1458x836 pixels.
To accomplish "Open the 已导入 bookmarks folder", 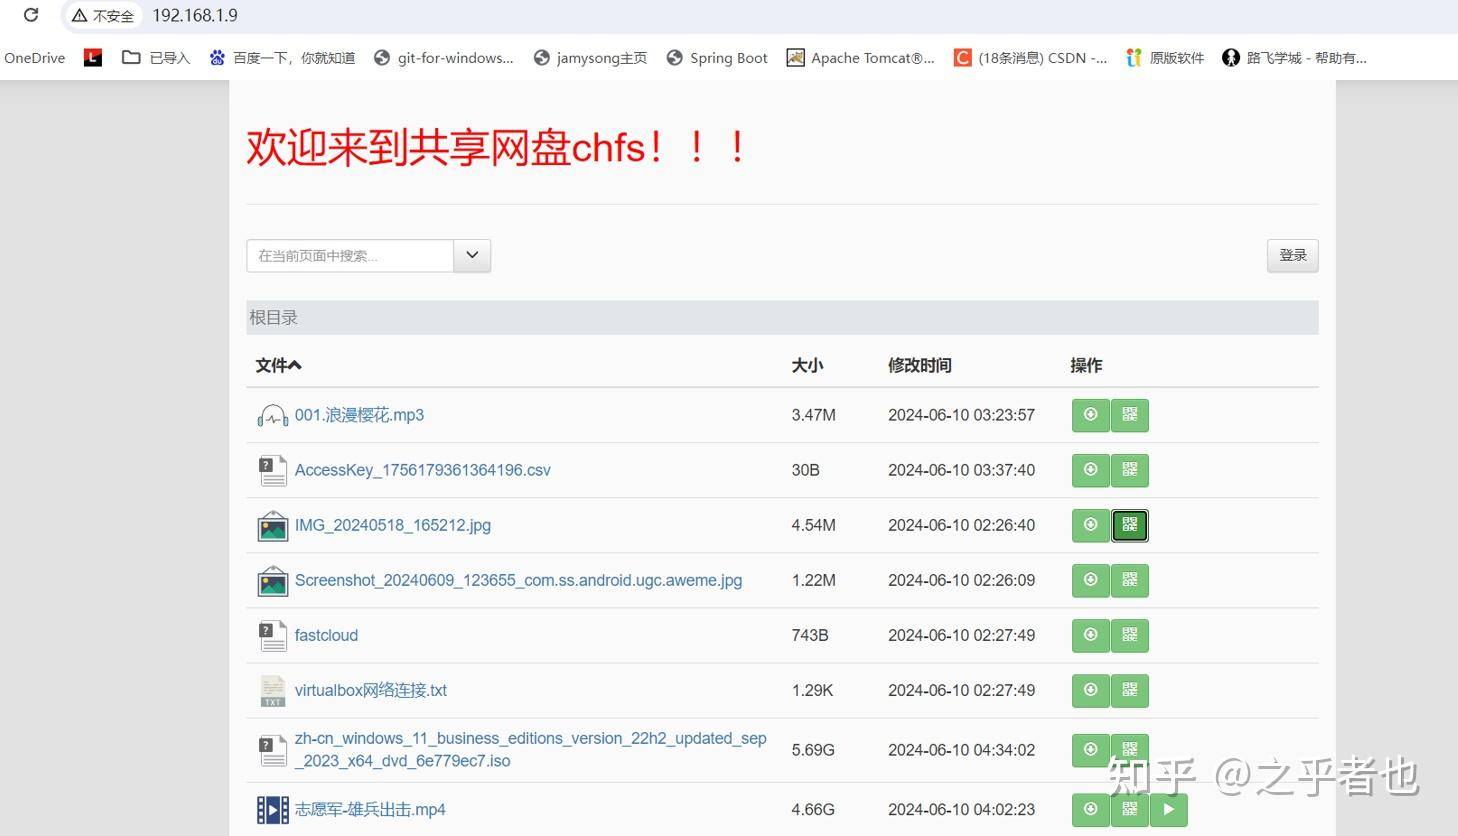I will point(156,58).
